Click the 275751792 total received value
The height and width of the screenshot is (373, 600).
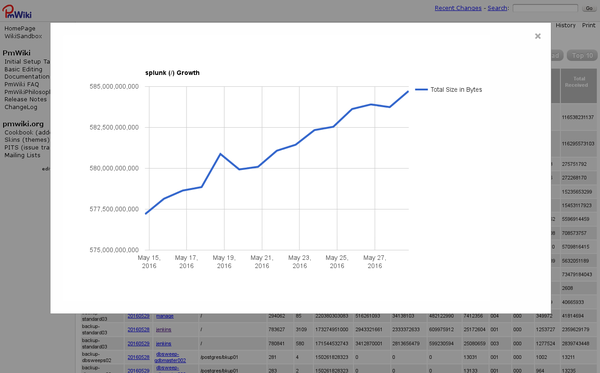574,164
